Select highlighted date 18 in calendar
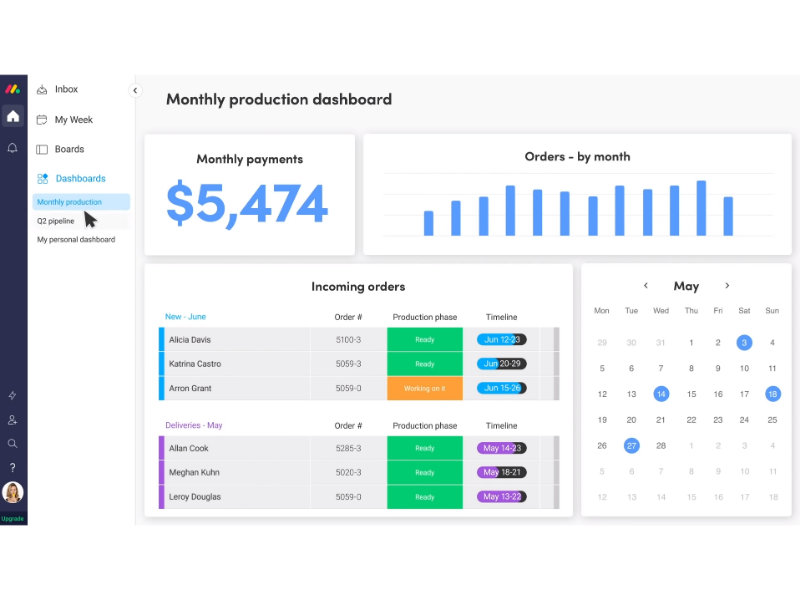Image resolution: width=800 pixels, height=600 pixels. [772, 394]
